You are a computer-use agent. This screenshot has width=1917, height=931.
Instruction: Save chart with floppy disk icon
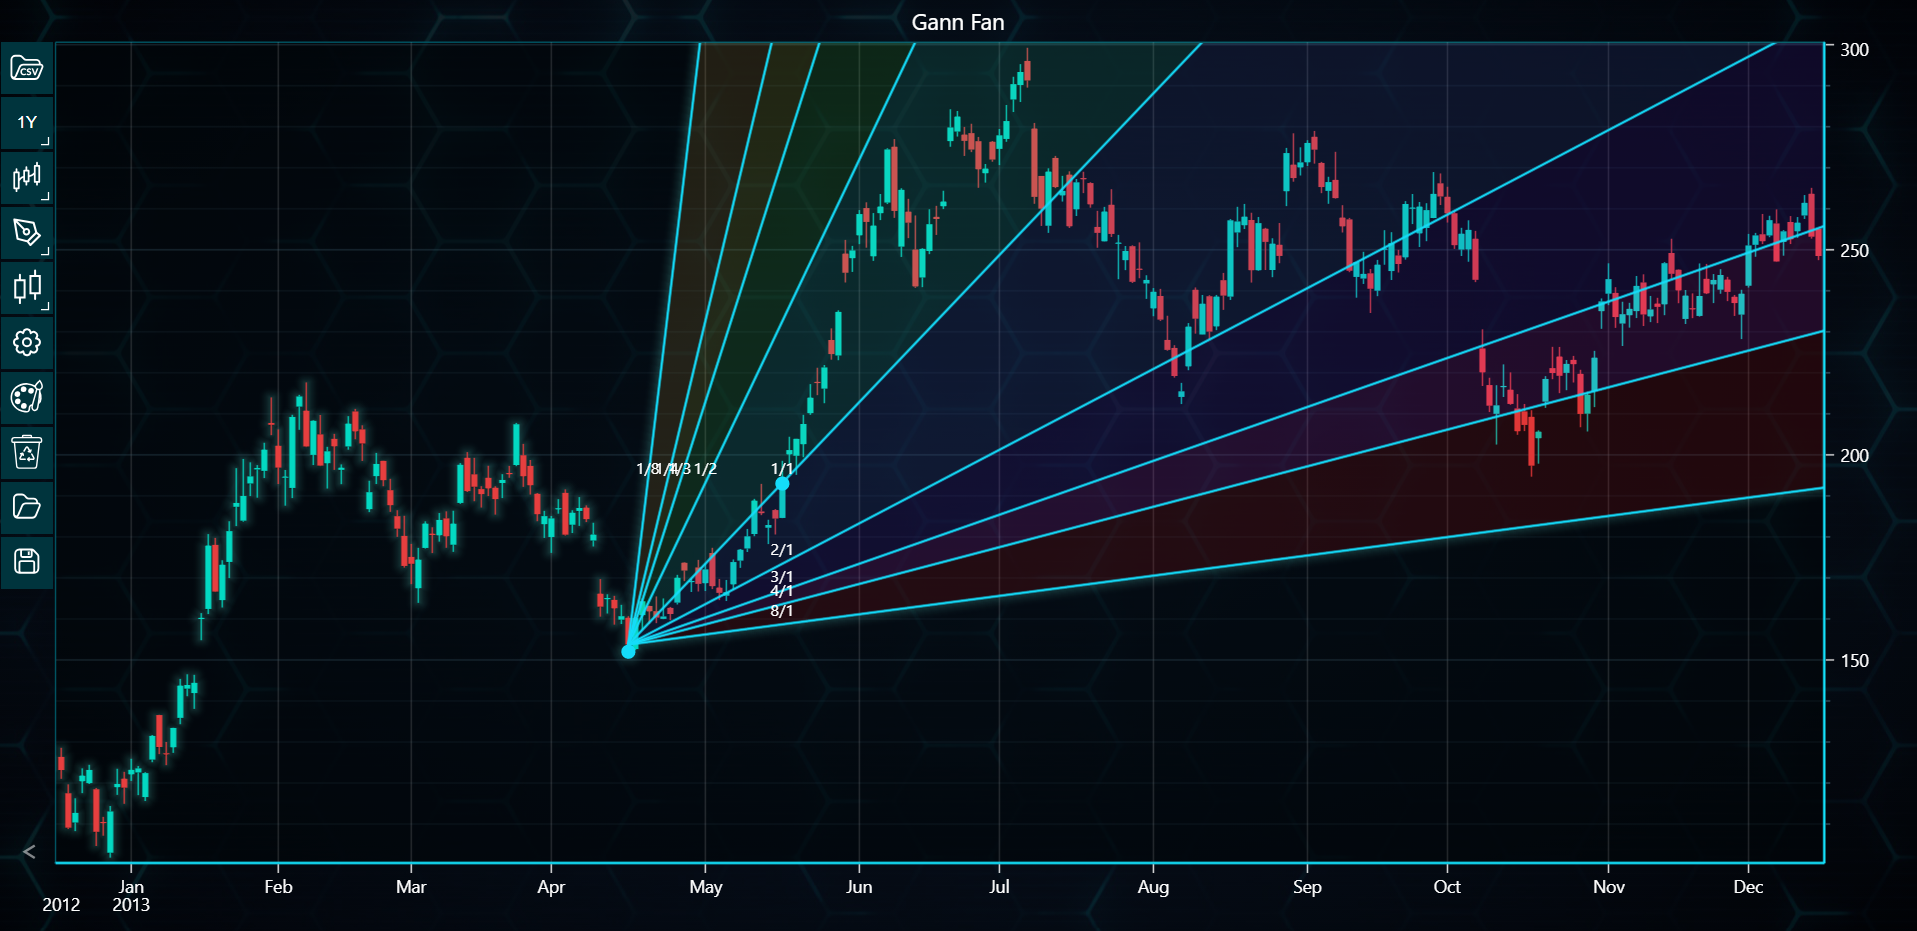[27, 561]
